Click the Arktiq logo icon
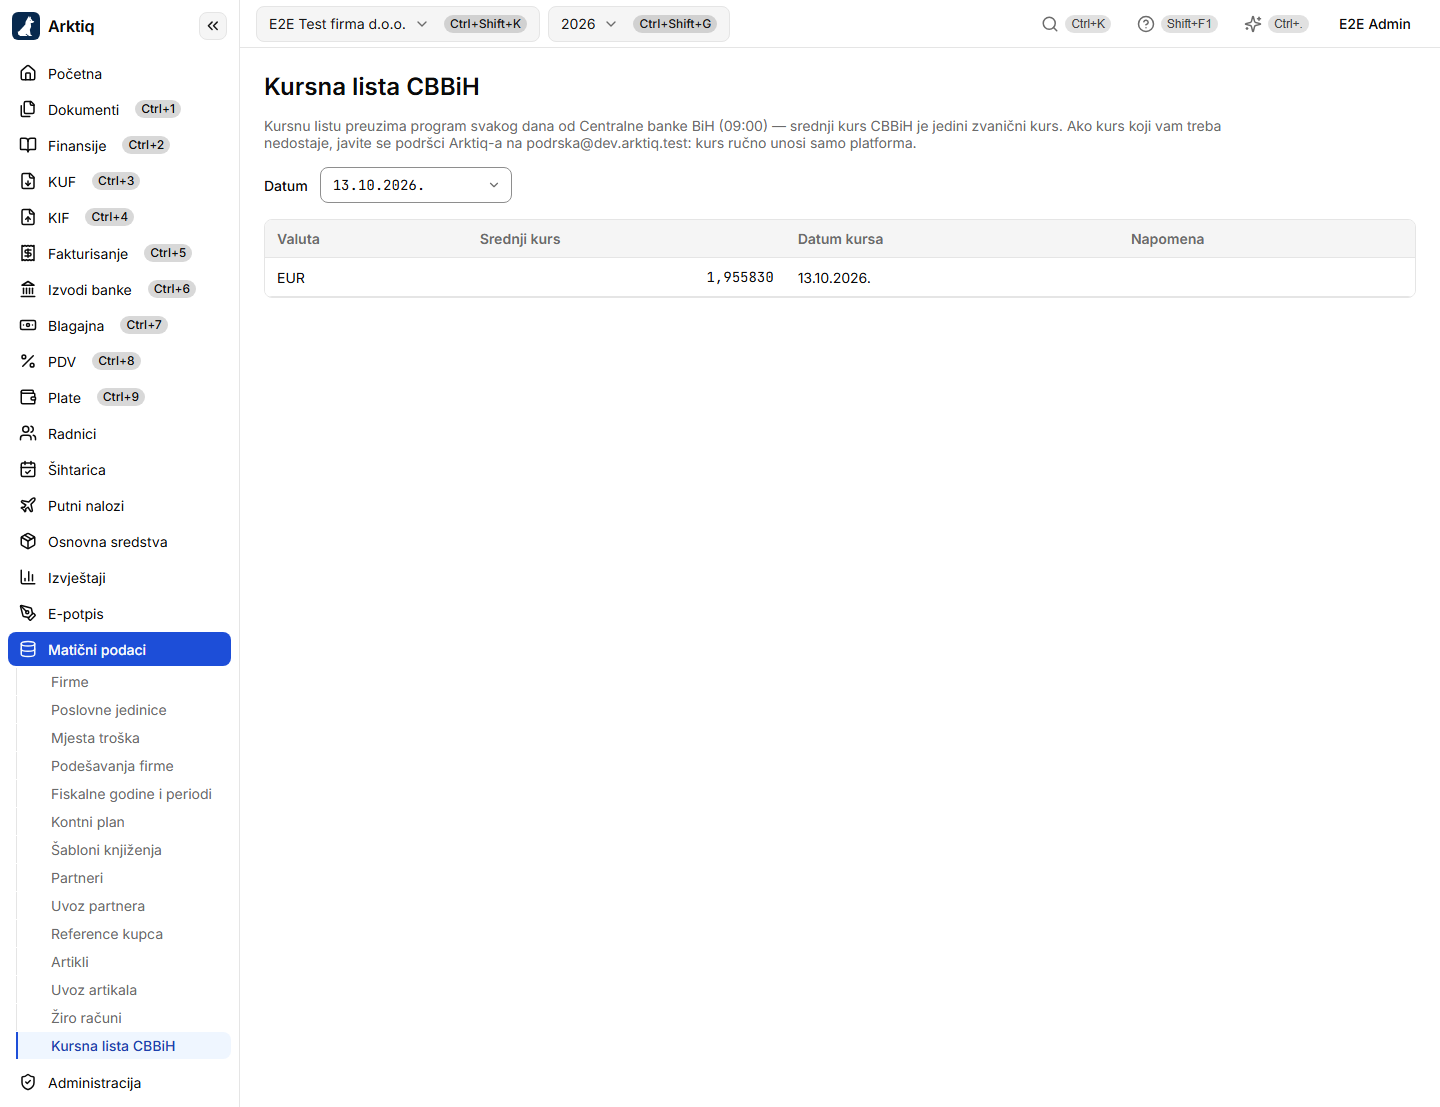Image resolution: width=1440 pixels, height=1107 pixels. tap(26, 26)
